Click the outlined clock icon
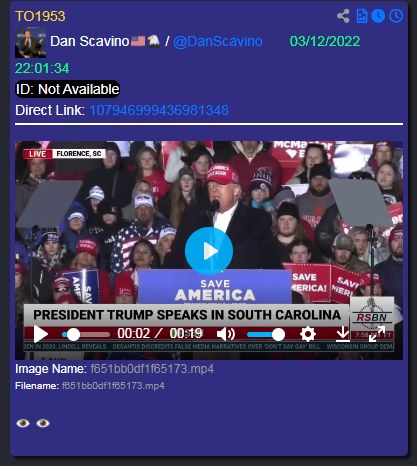 (x=396, y=16)
